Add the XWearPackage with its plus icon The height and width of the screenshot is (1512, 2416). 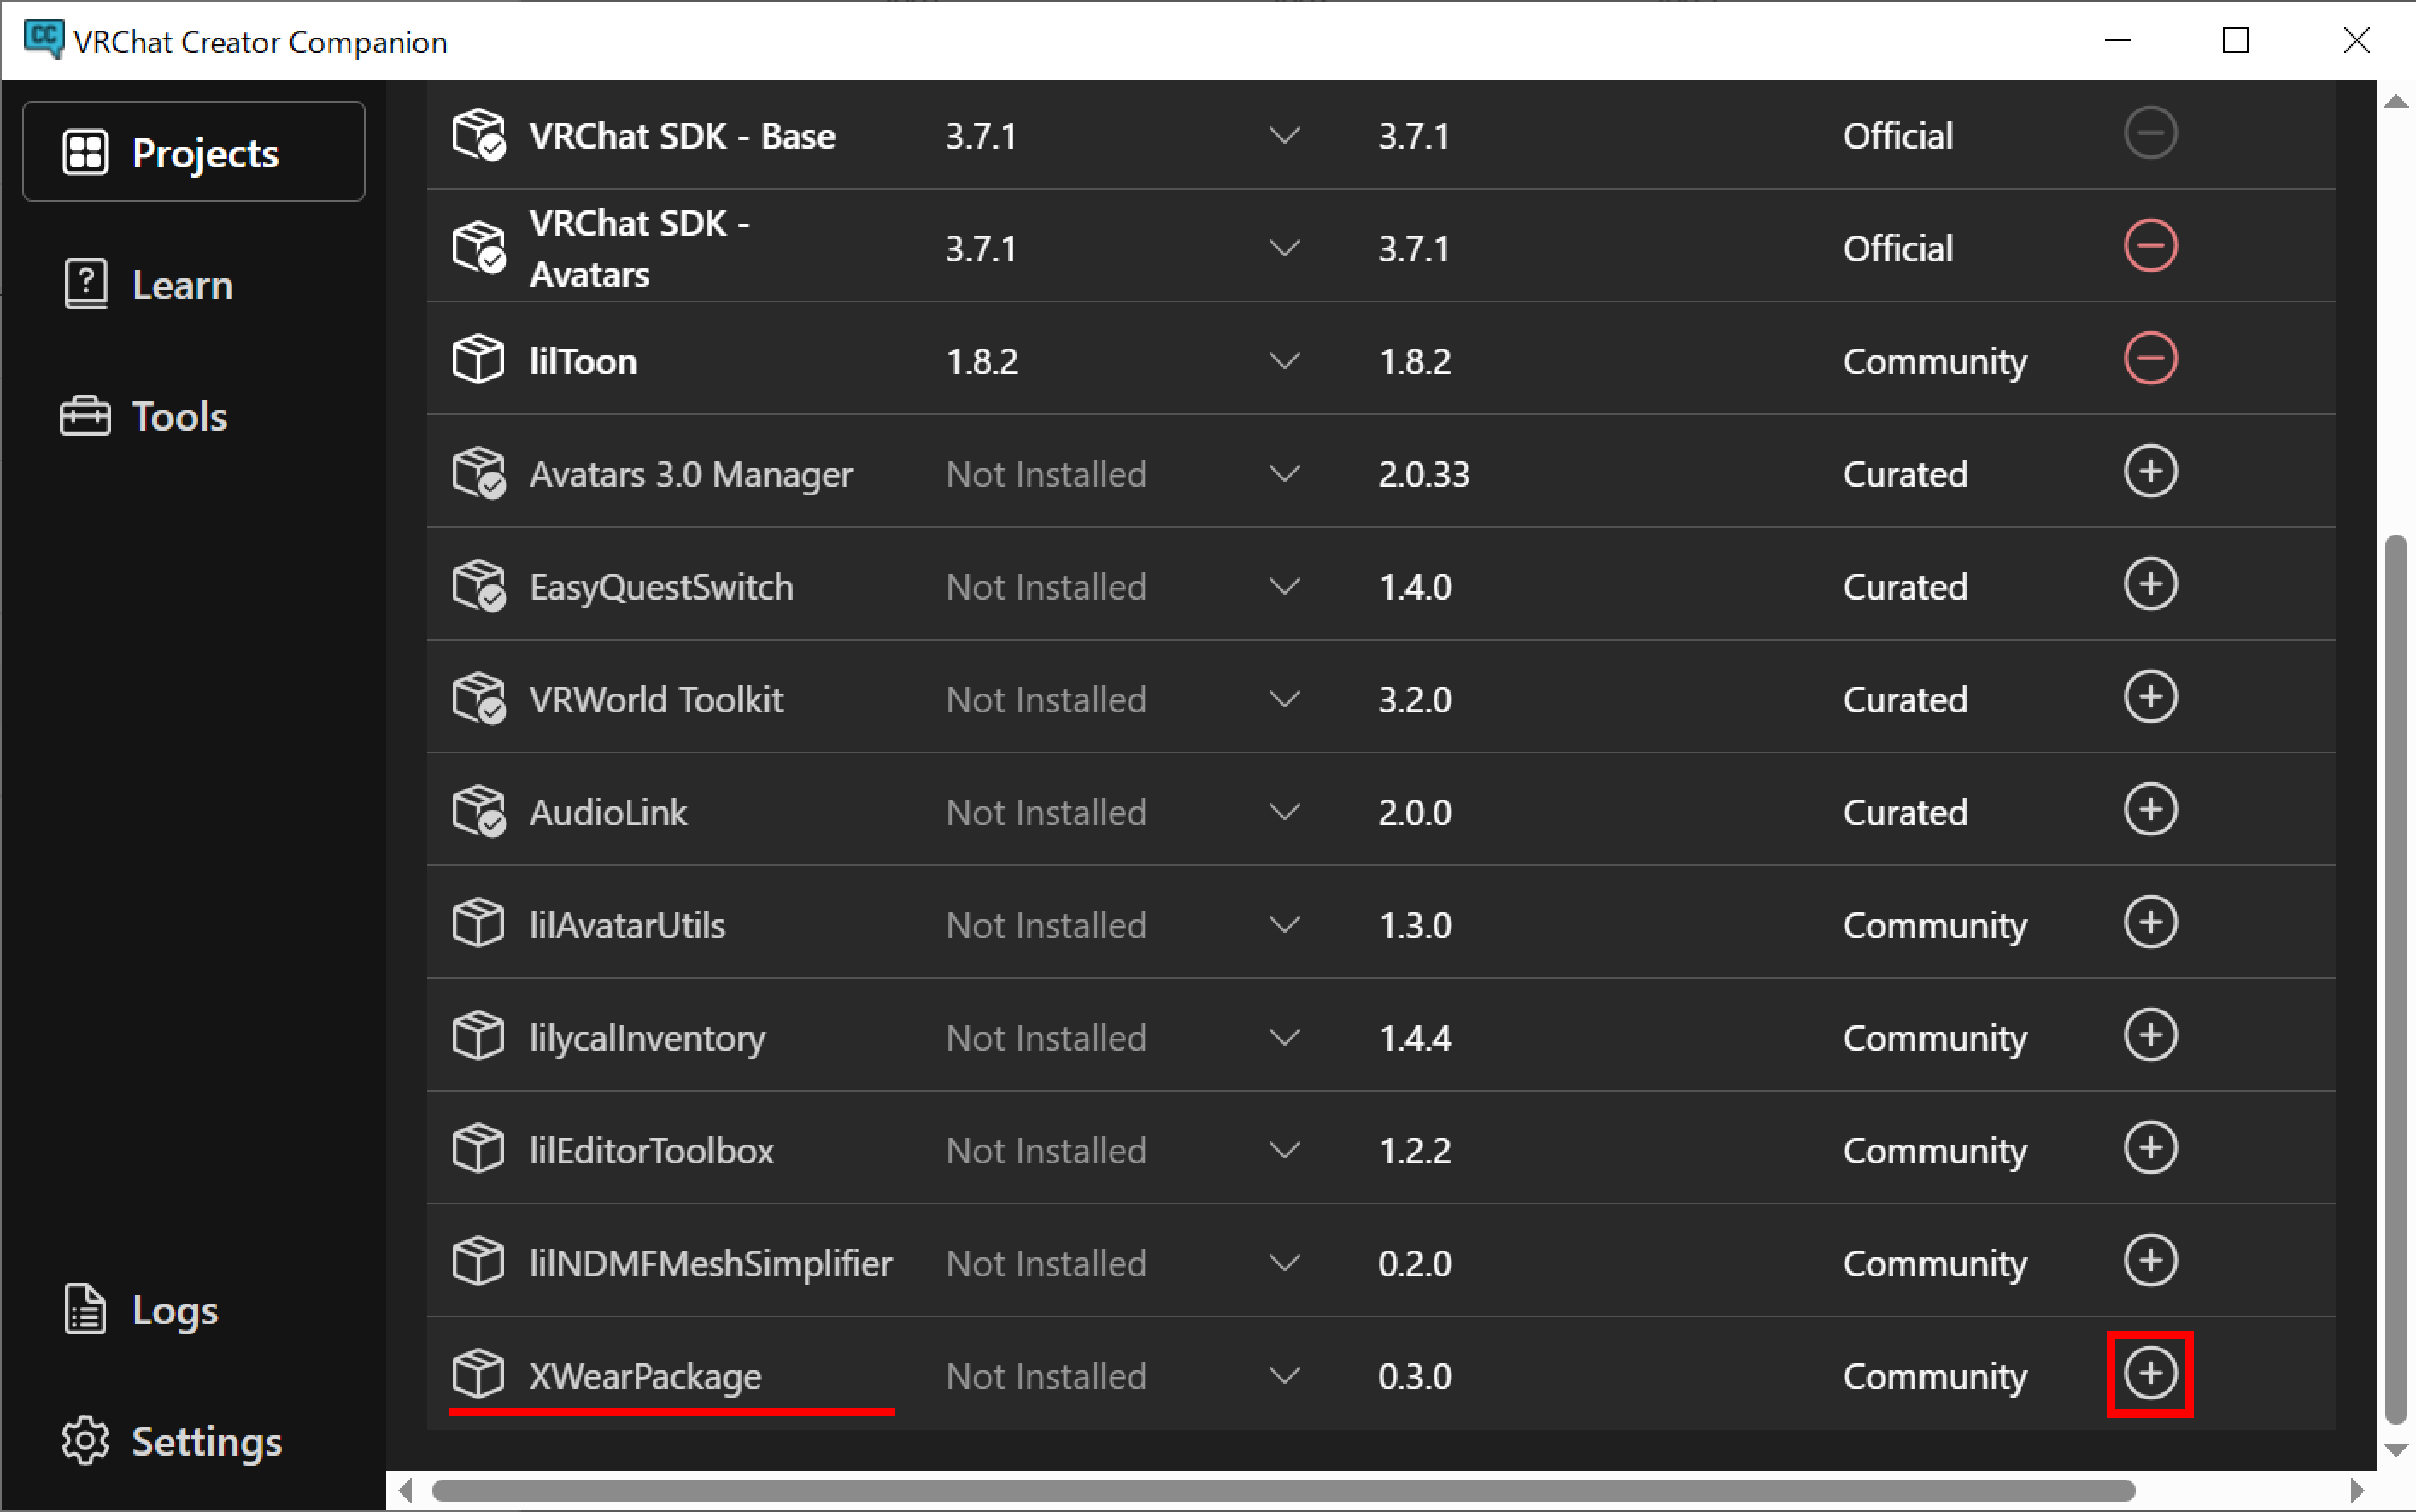pyautogui.click(x=2150, y=1373)
